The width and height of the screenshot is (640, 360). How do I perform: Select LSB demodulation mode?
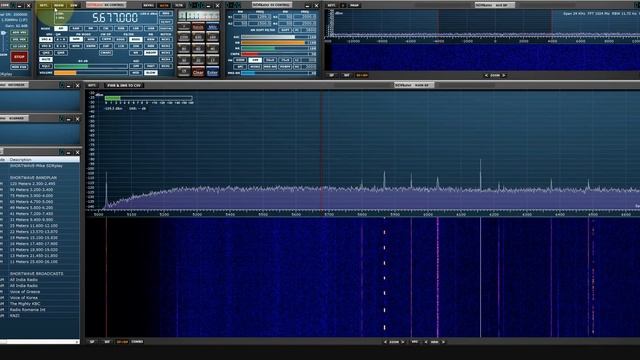[x=136, y=29]
